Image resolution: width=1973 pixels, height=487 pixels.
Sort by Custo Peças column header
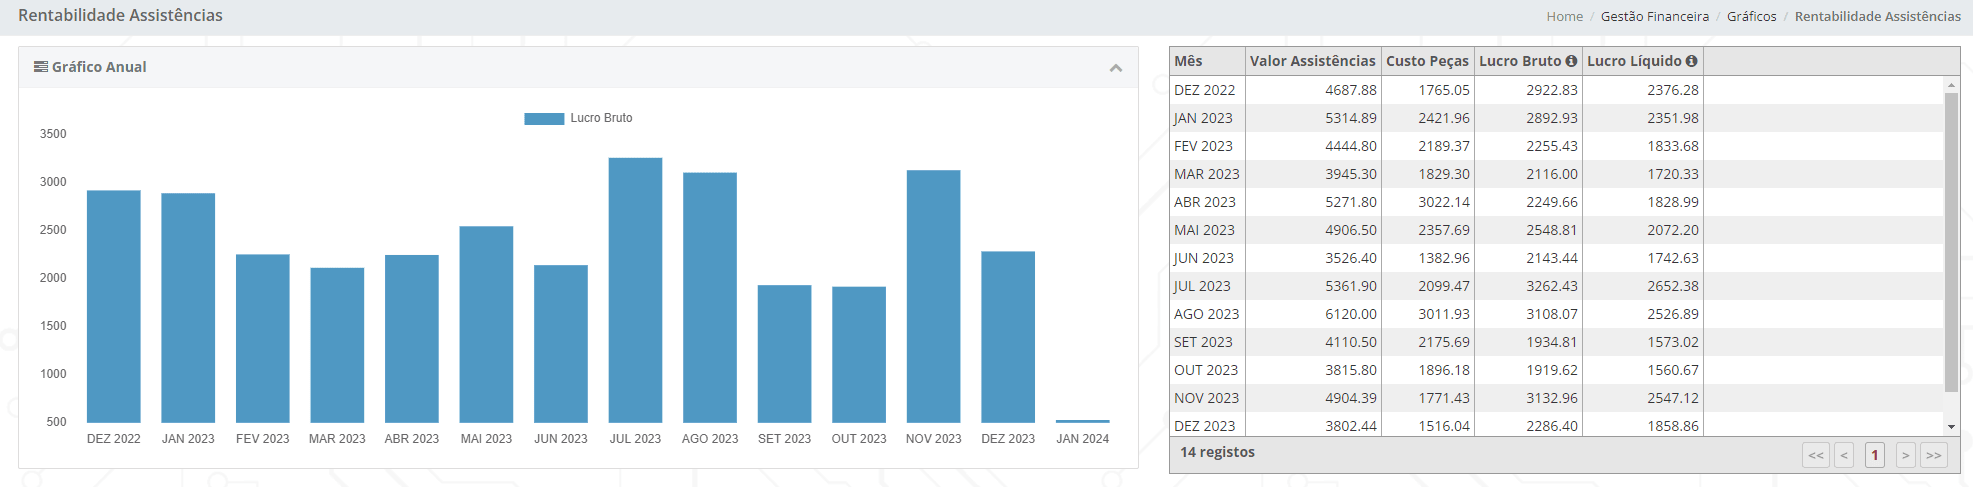[x=1427, y=61]
